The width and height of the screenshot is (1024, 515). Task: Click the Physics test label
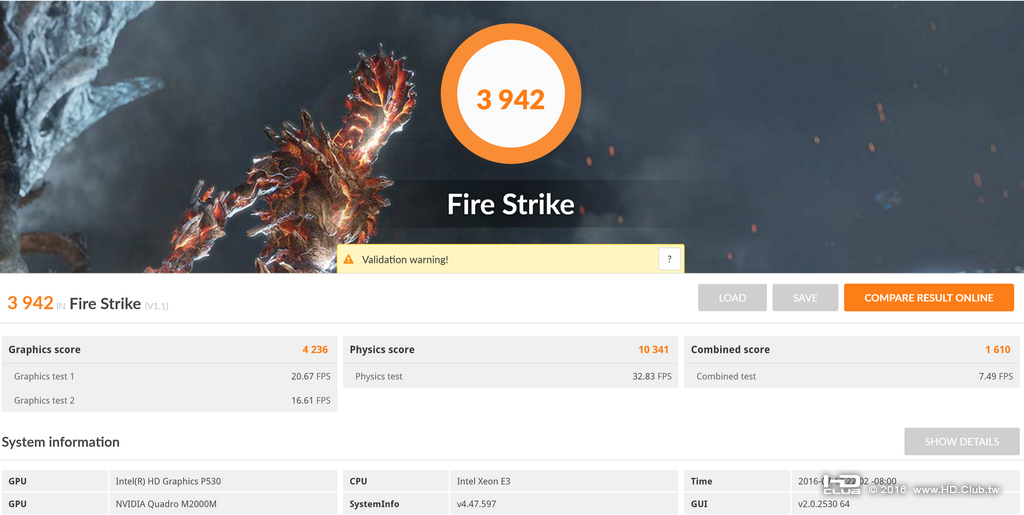[x=379, y=377]
